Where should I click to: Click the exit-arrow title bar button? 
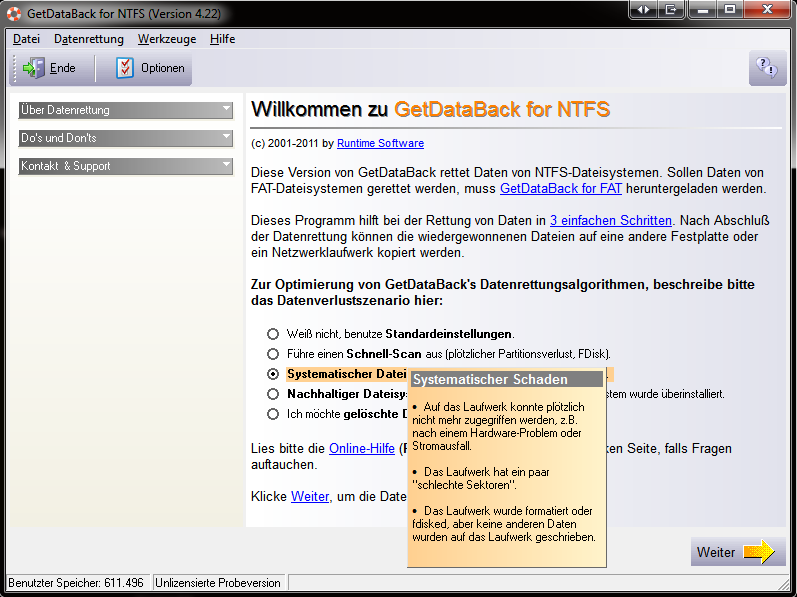(671, 10)
